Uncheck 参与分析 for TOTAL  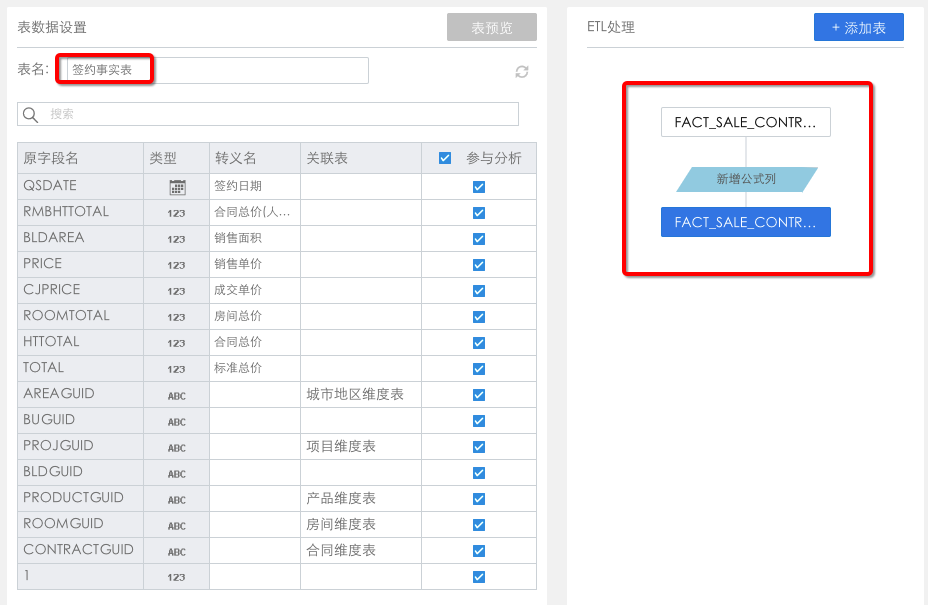479,369
